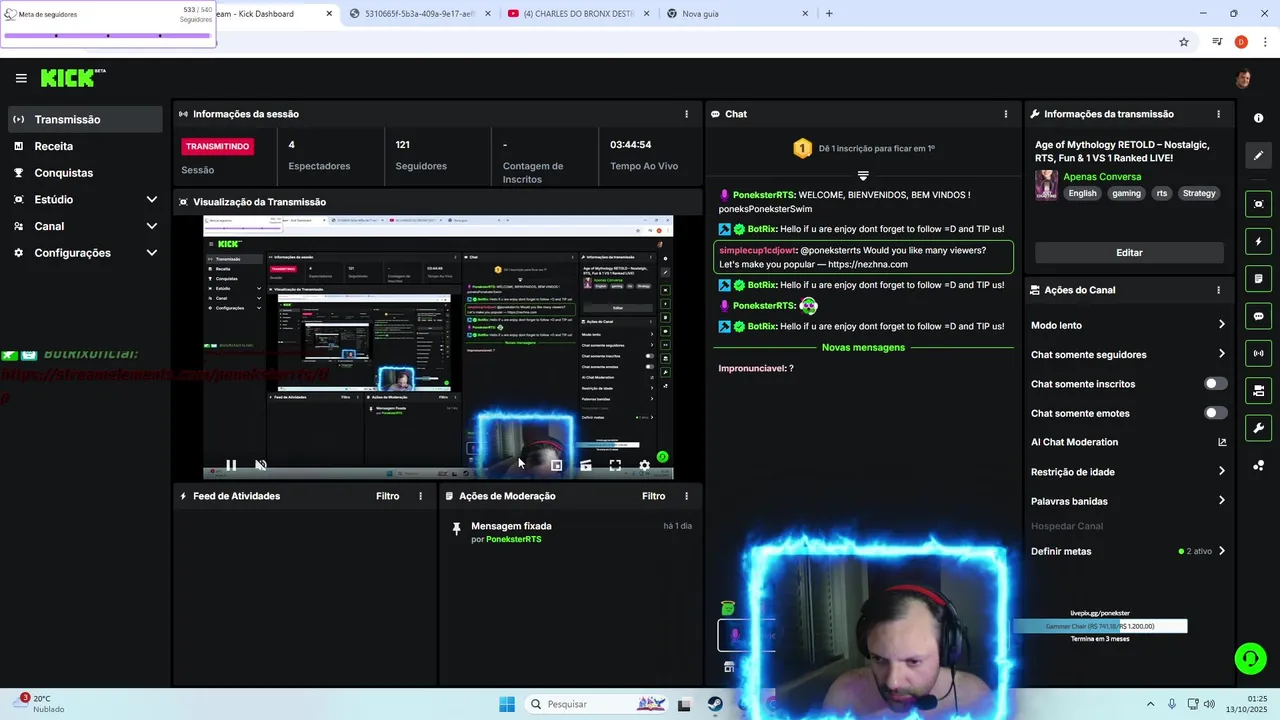Open the green support headset button

[x=1250, y=658]
